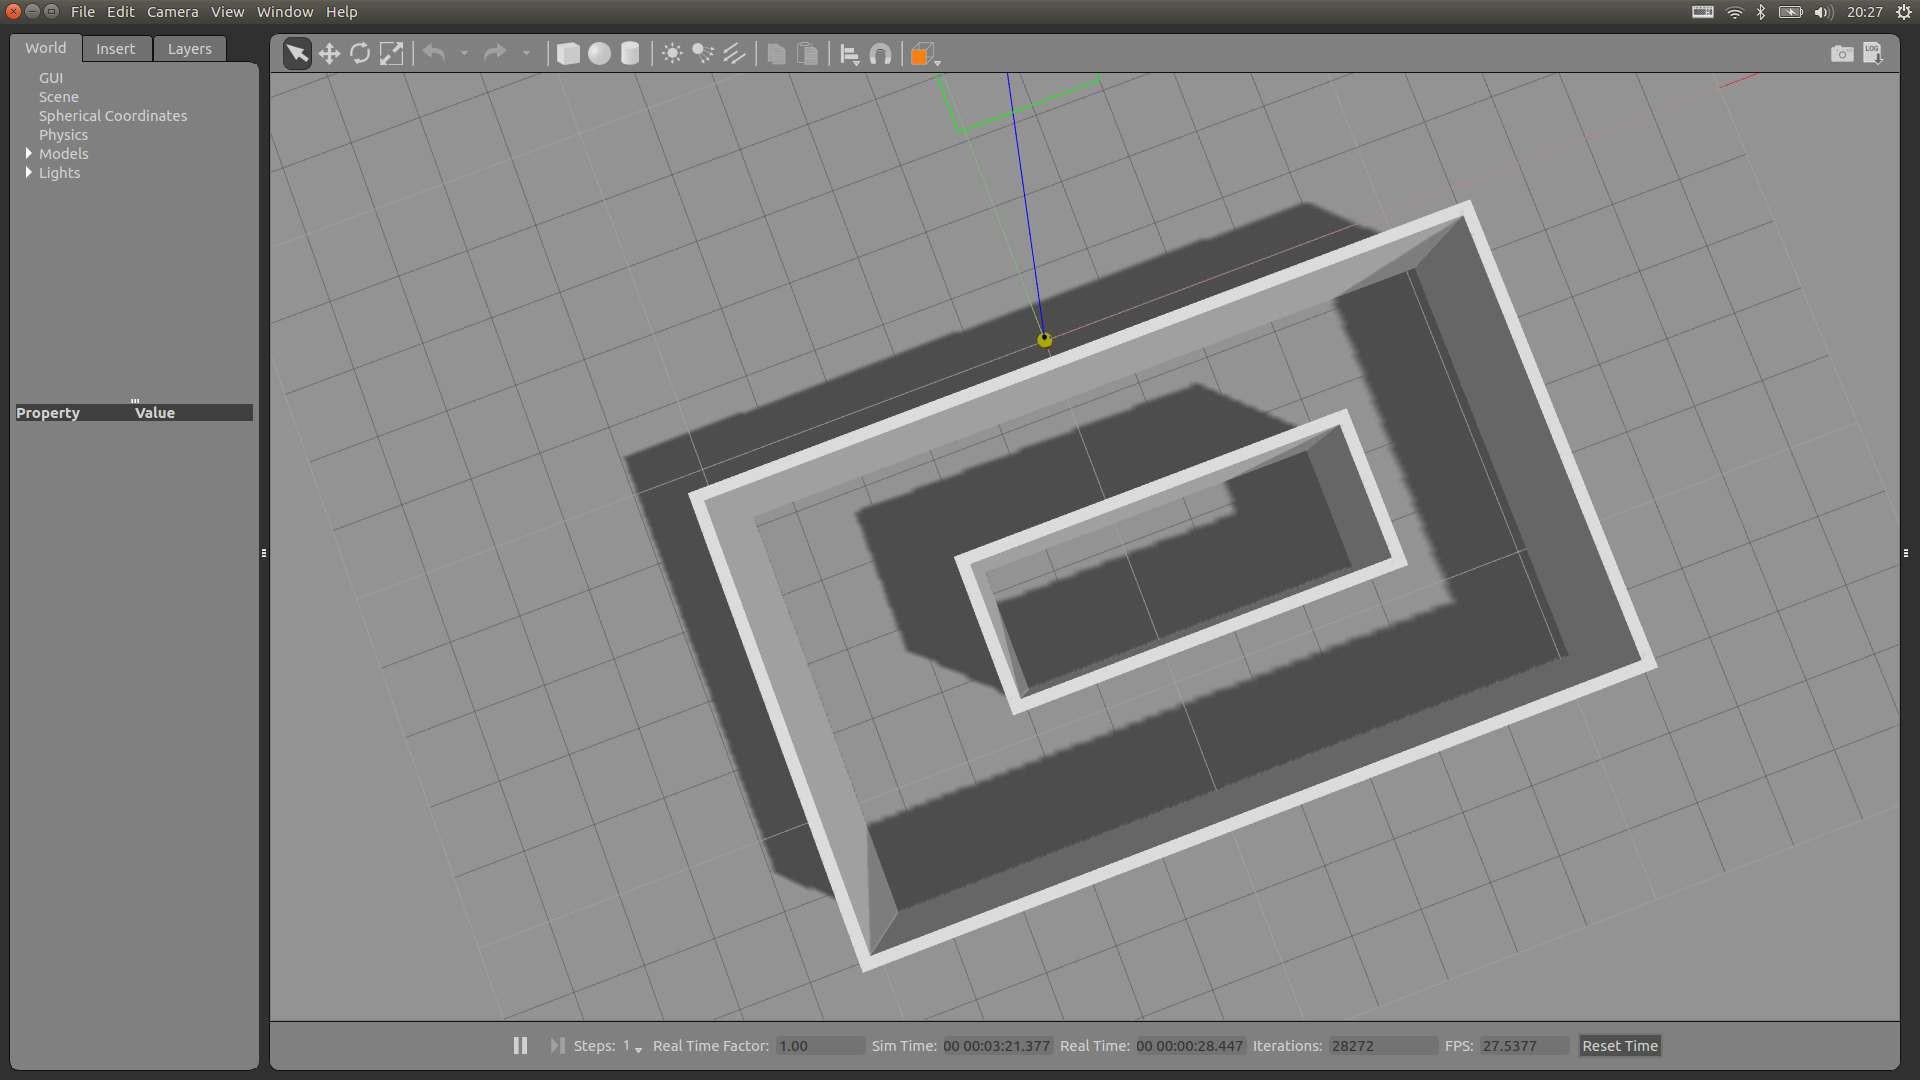
Task: Open the Camera menu
Action: tap(172, 12)
